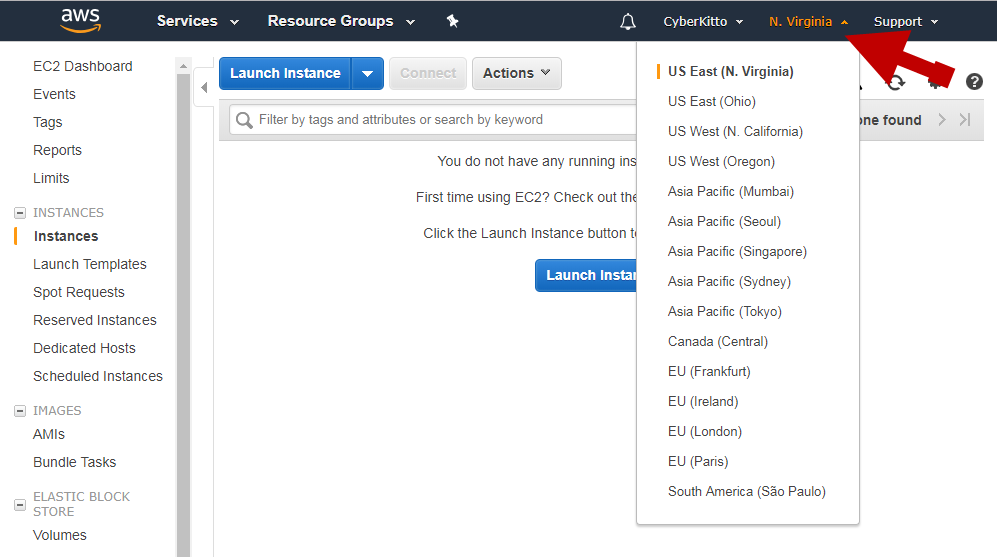
Task: Click the filter by tags search field
Action: [432, 120]
